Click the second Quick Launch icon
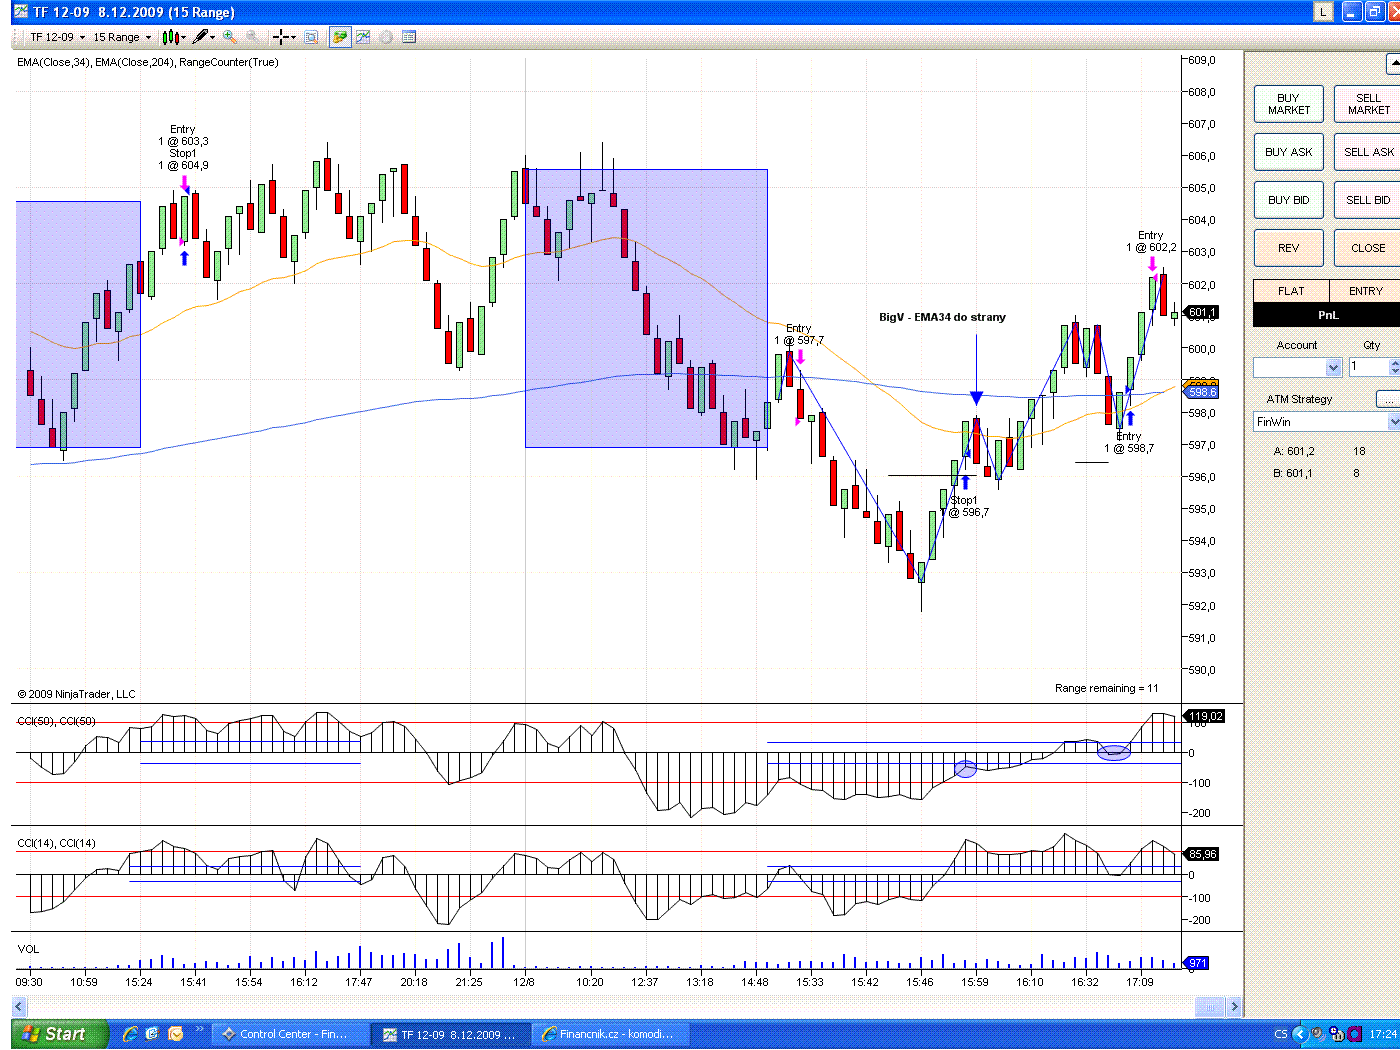 pos(153,1034)
